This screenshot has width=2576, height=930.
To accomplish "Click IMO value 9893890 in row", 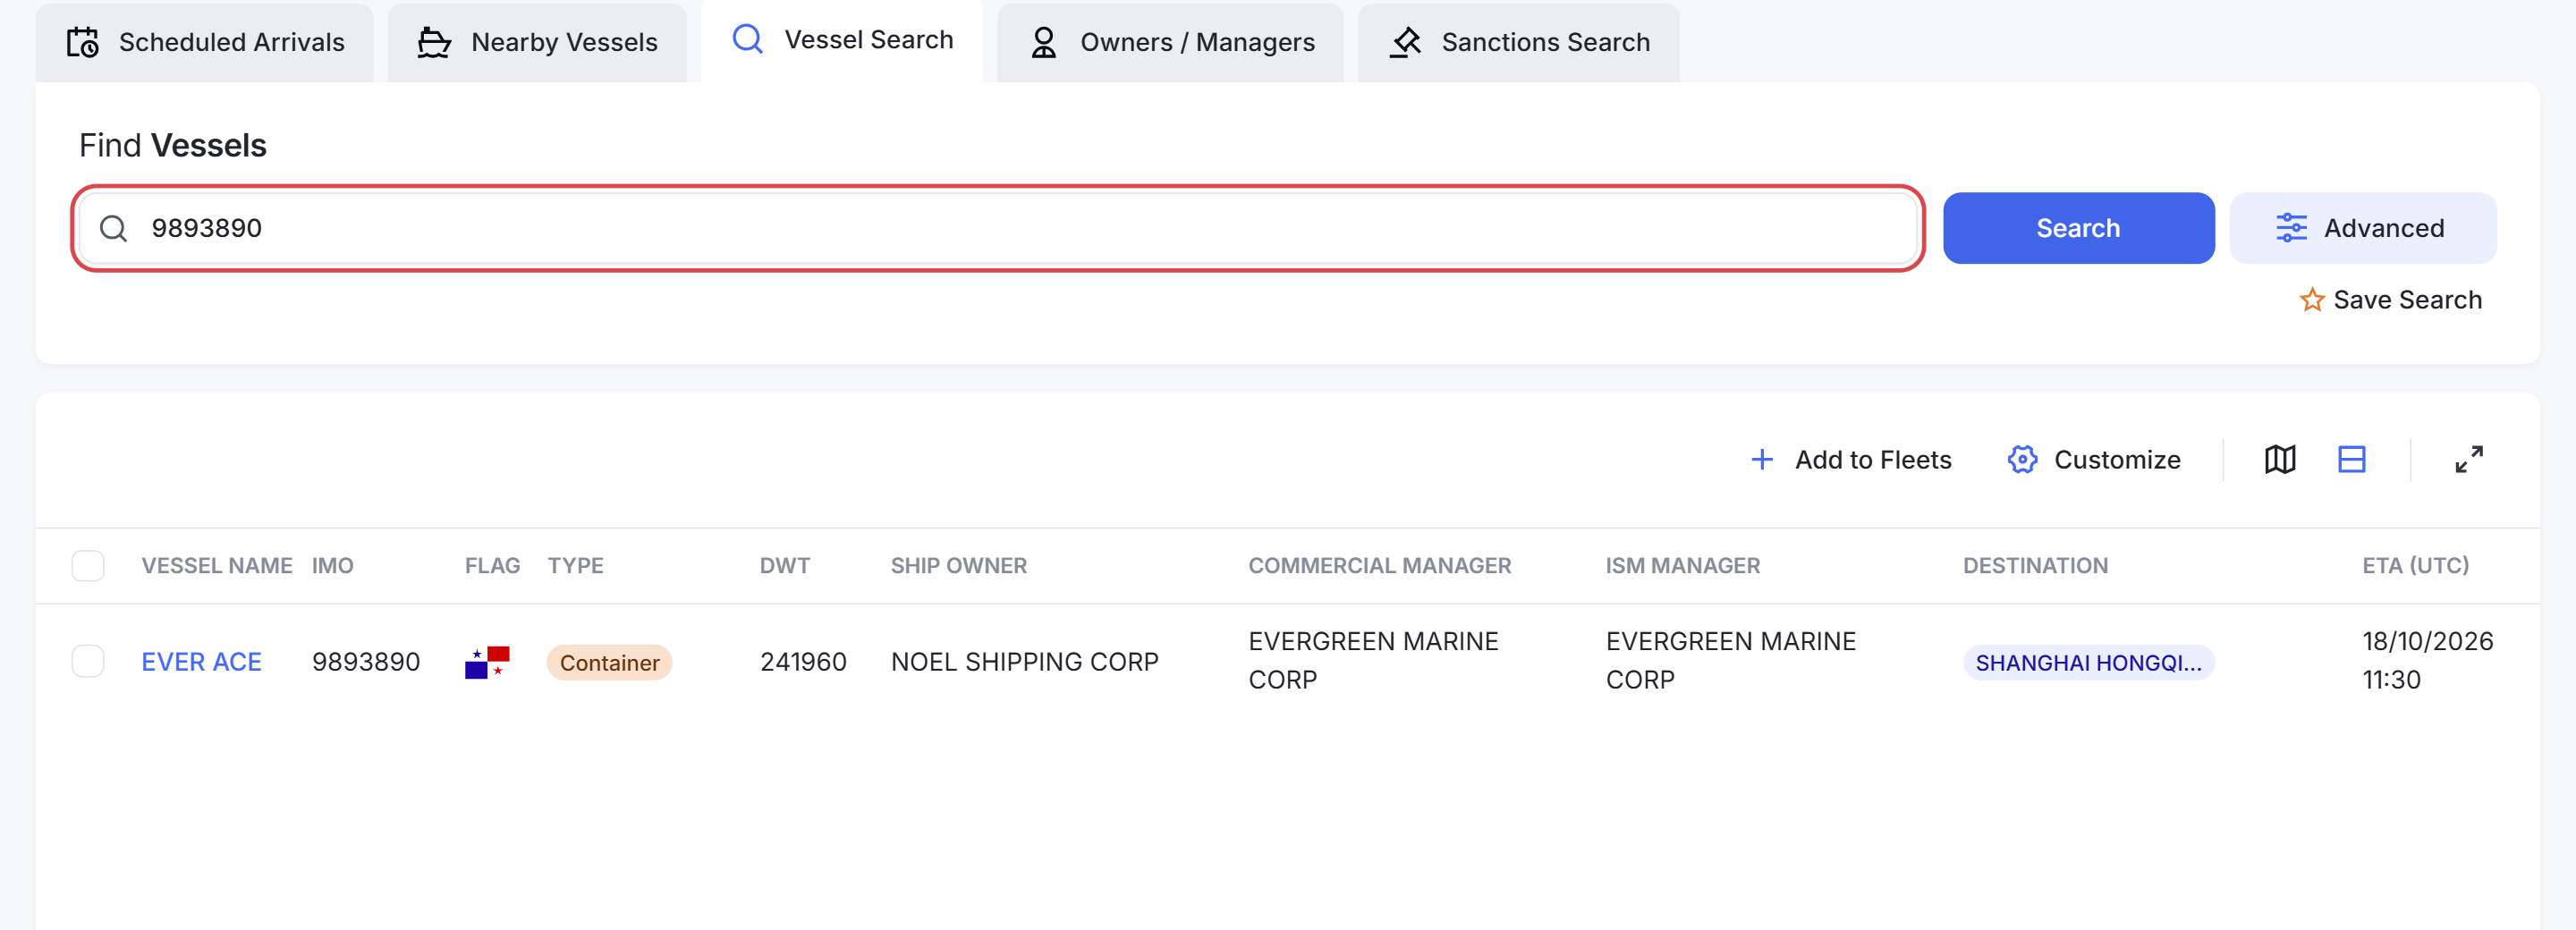I will (366, 662).
